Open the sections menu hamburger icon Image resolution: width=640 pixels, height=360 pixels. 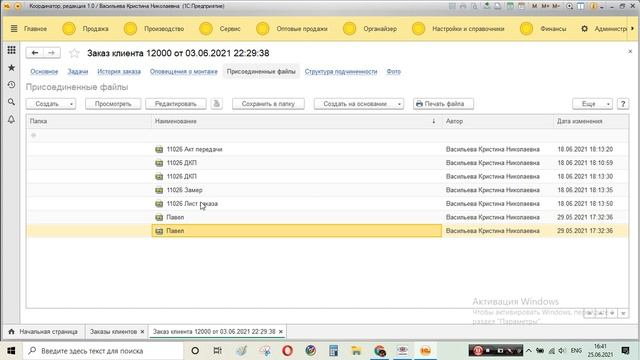tap(14, 29)
